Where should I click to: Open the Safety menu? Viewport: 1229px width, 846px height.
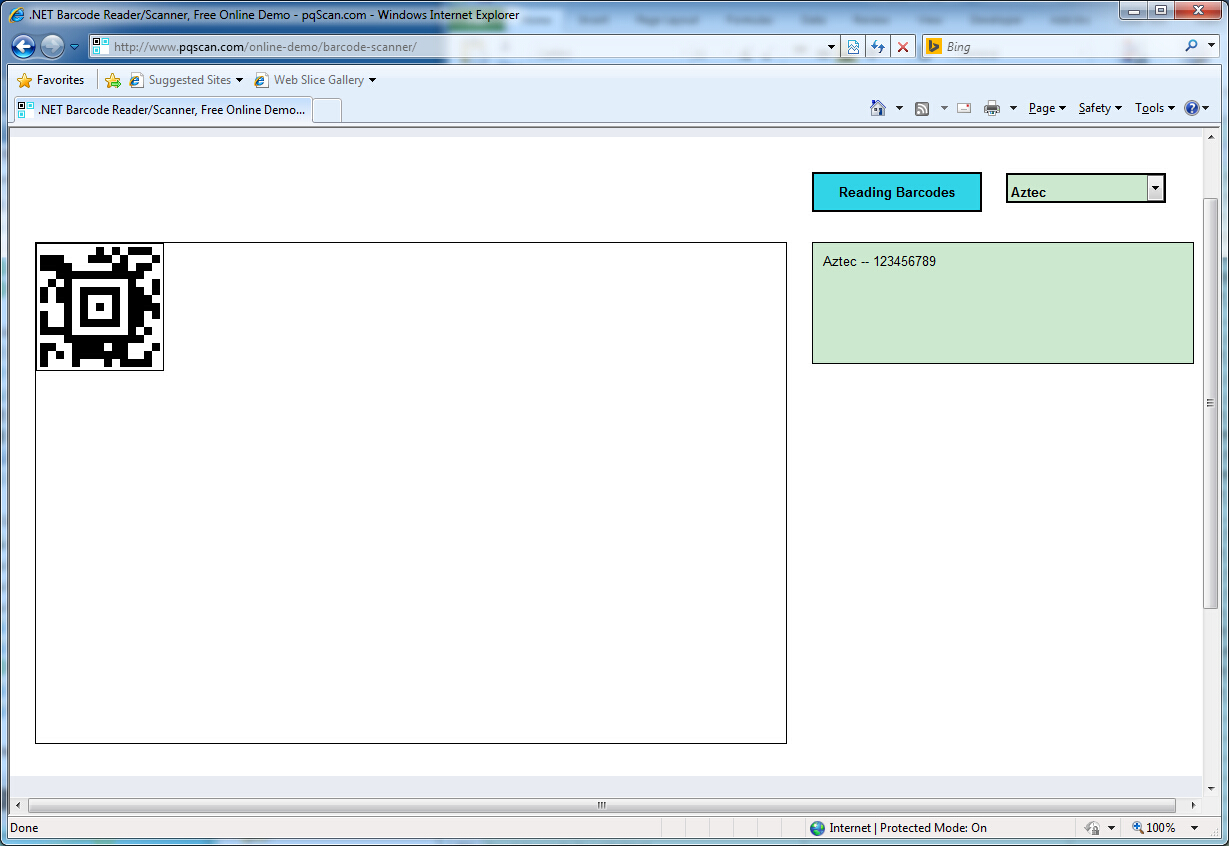point(1100,108)
